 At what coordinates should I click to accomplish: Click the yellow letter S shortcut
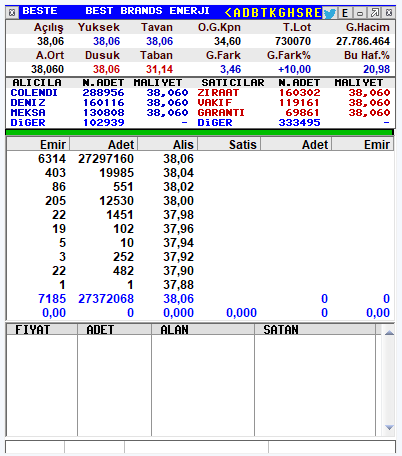(x=300, y=13)
